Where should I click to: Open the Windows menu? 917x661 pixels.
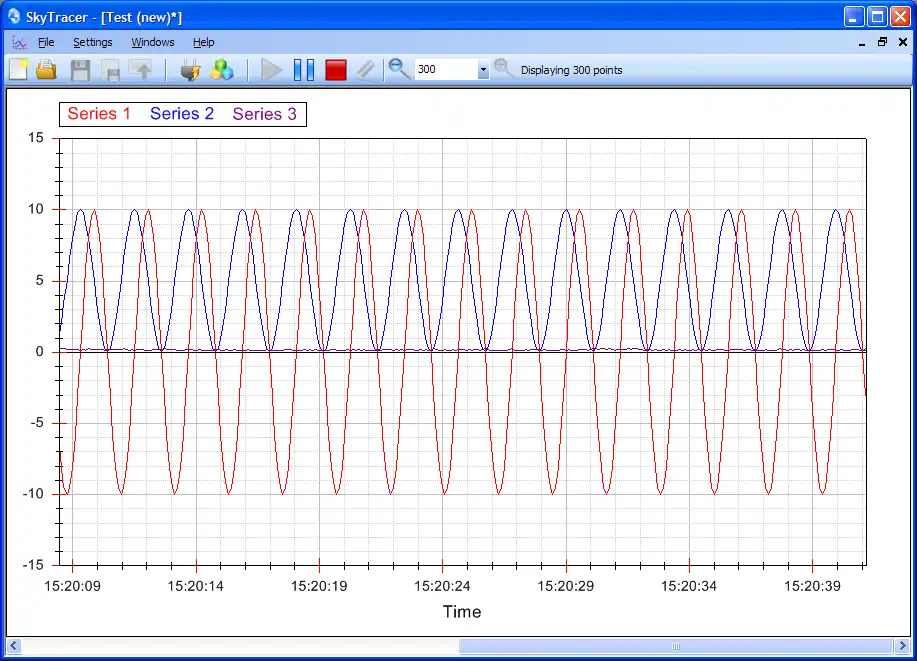point(153,42)
